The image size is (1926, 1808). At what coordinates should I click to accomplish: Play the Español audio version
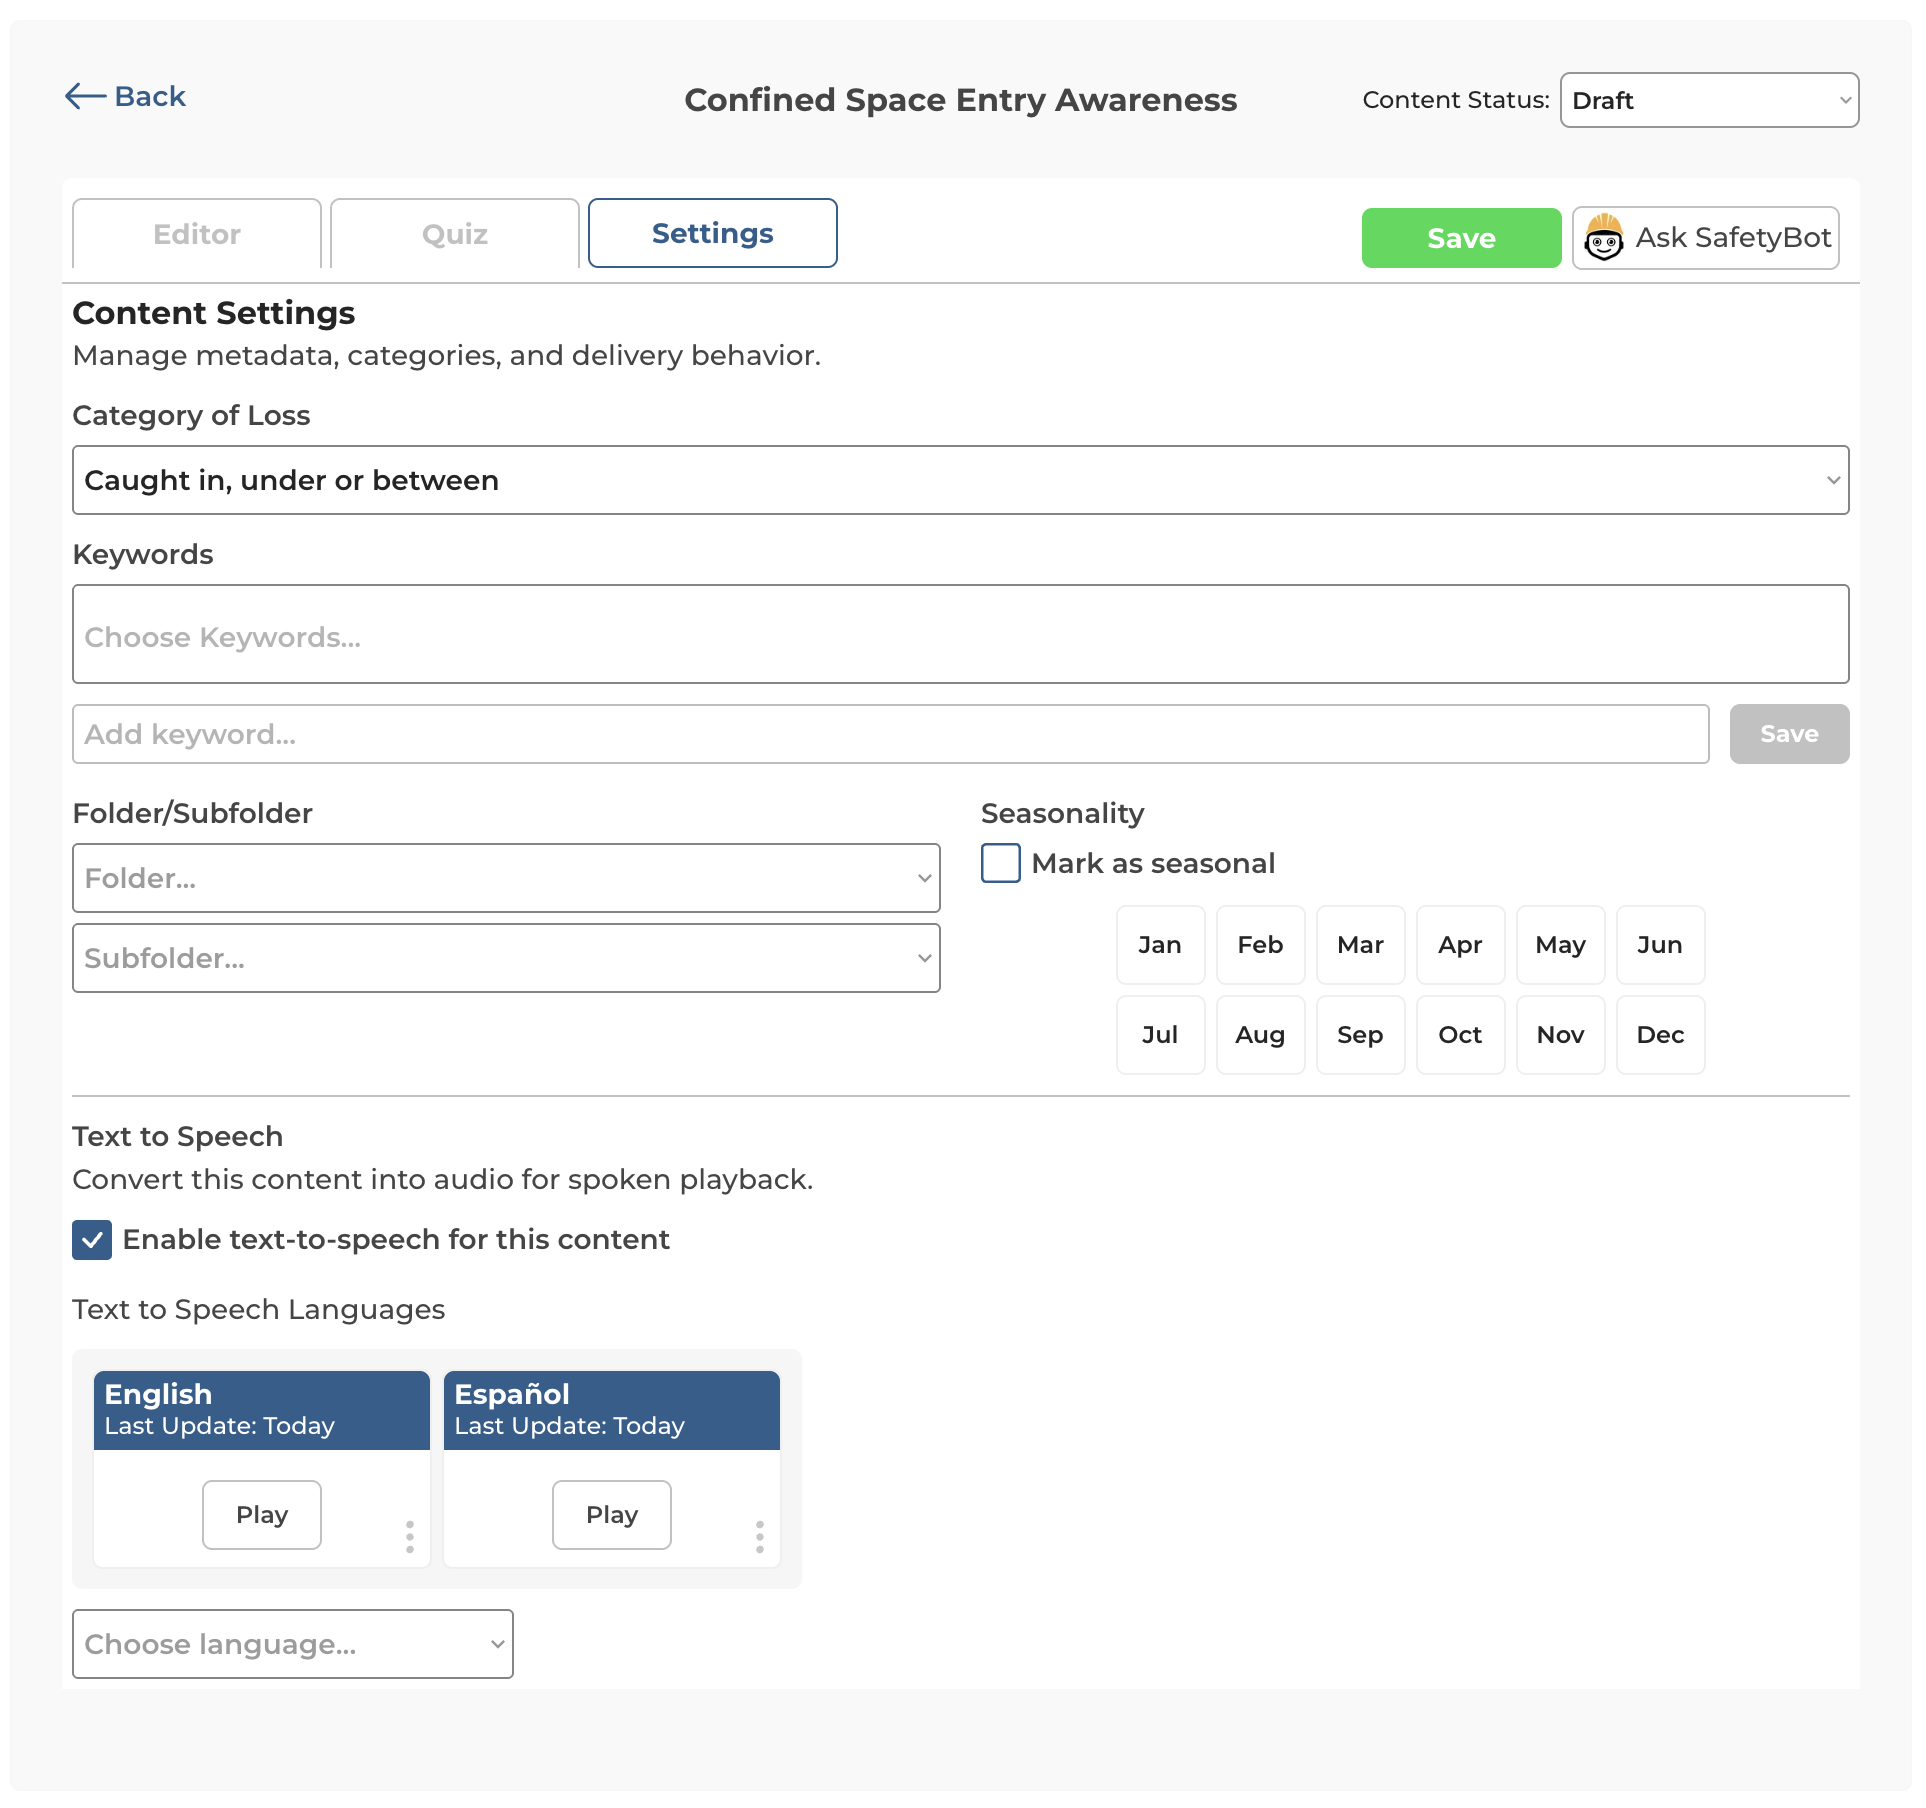[x=611, y=1514]
